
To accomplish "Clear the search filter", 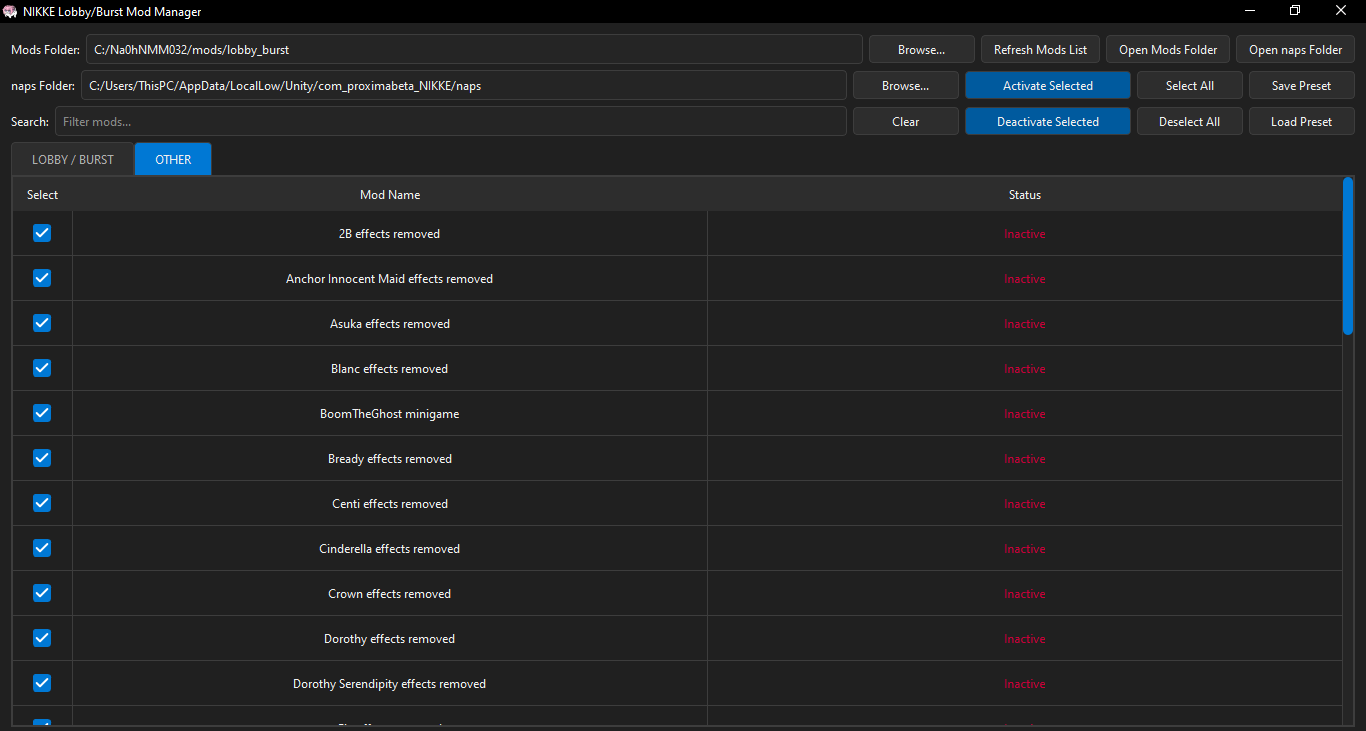I will [x=905, y=121].
